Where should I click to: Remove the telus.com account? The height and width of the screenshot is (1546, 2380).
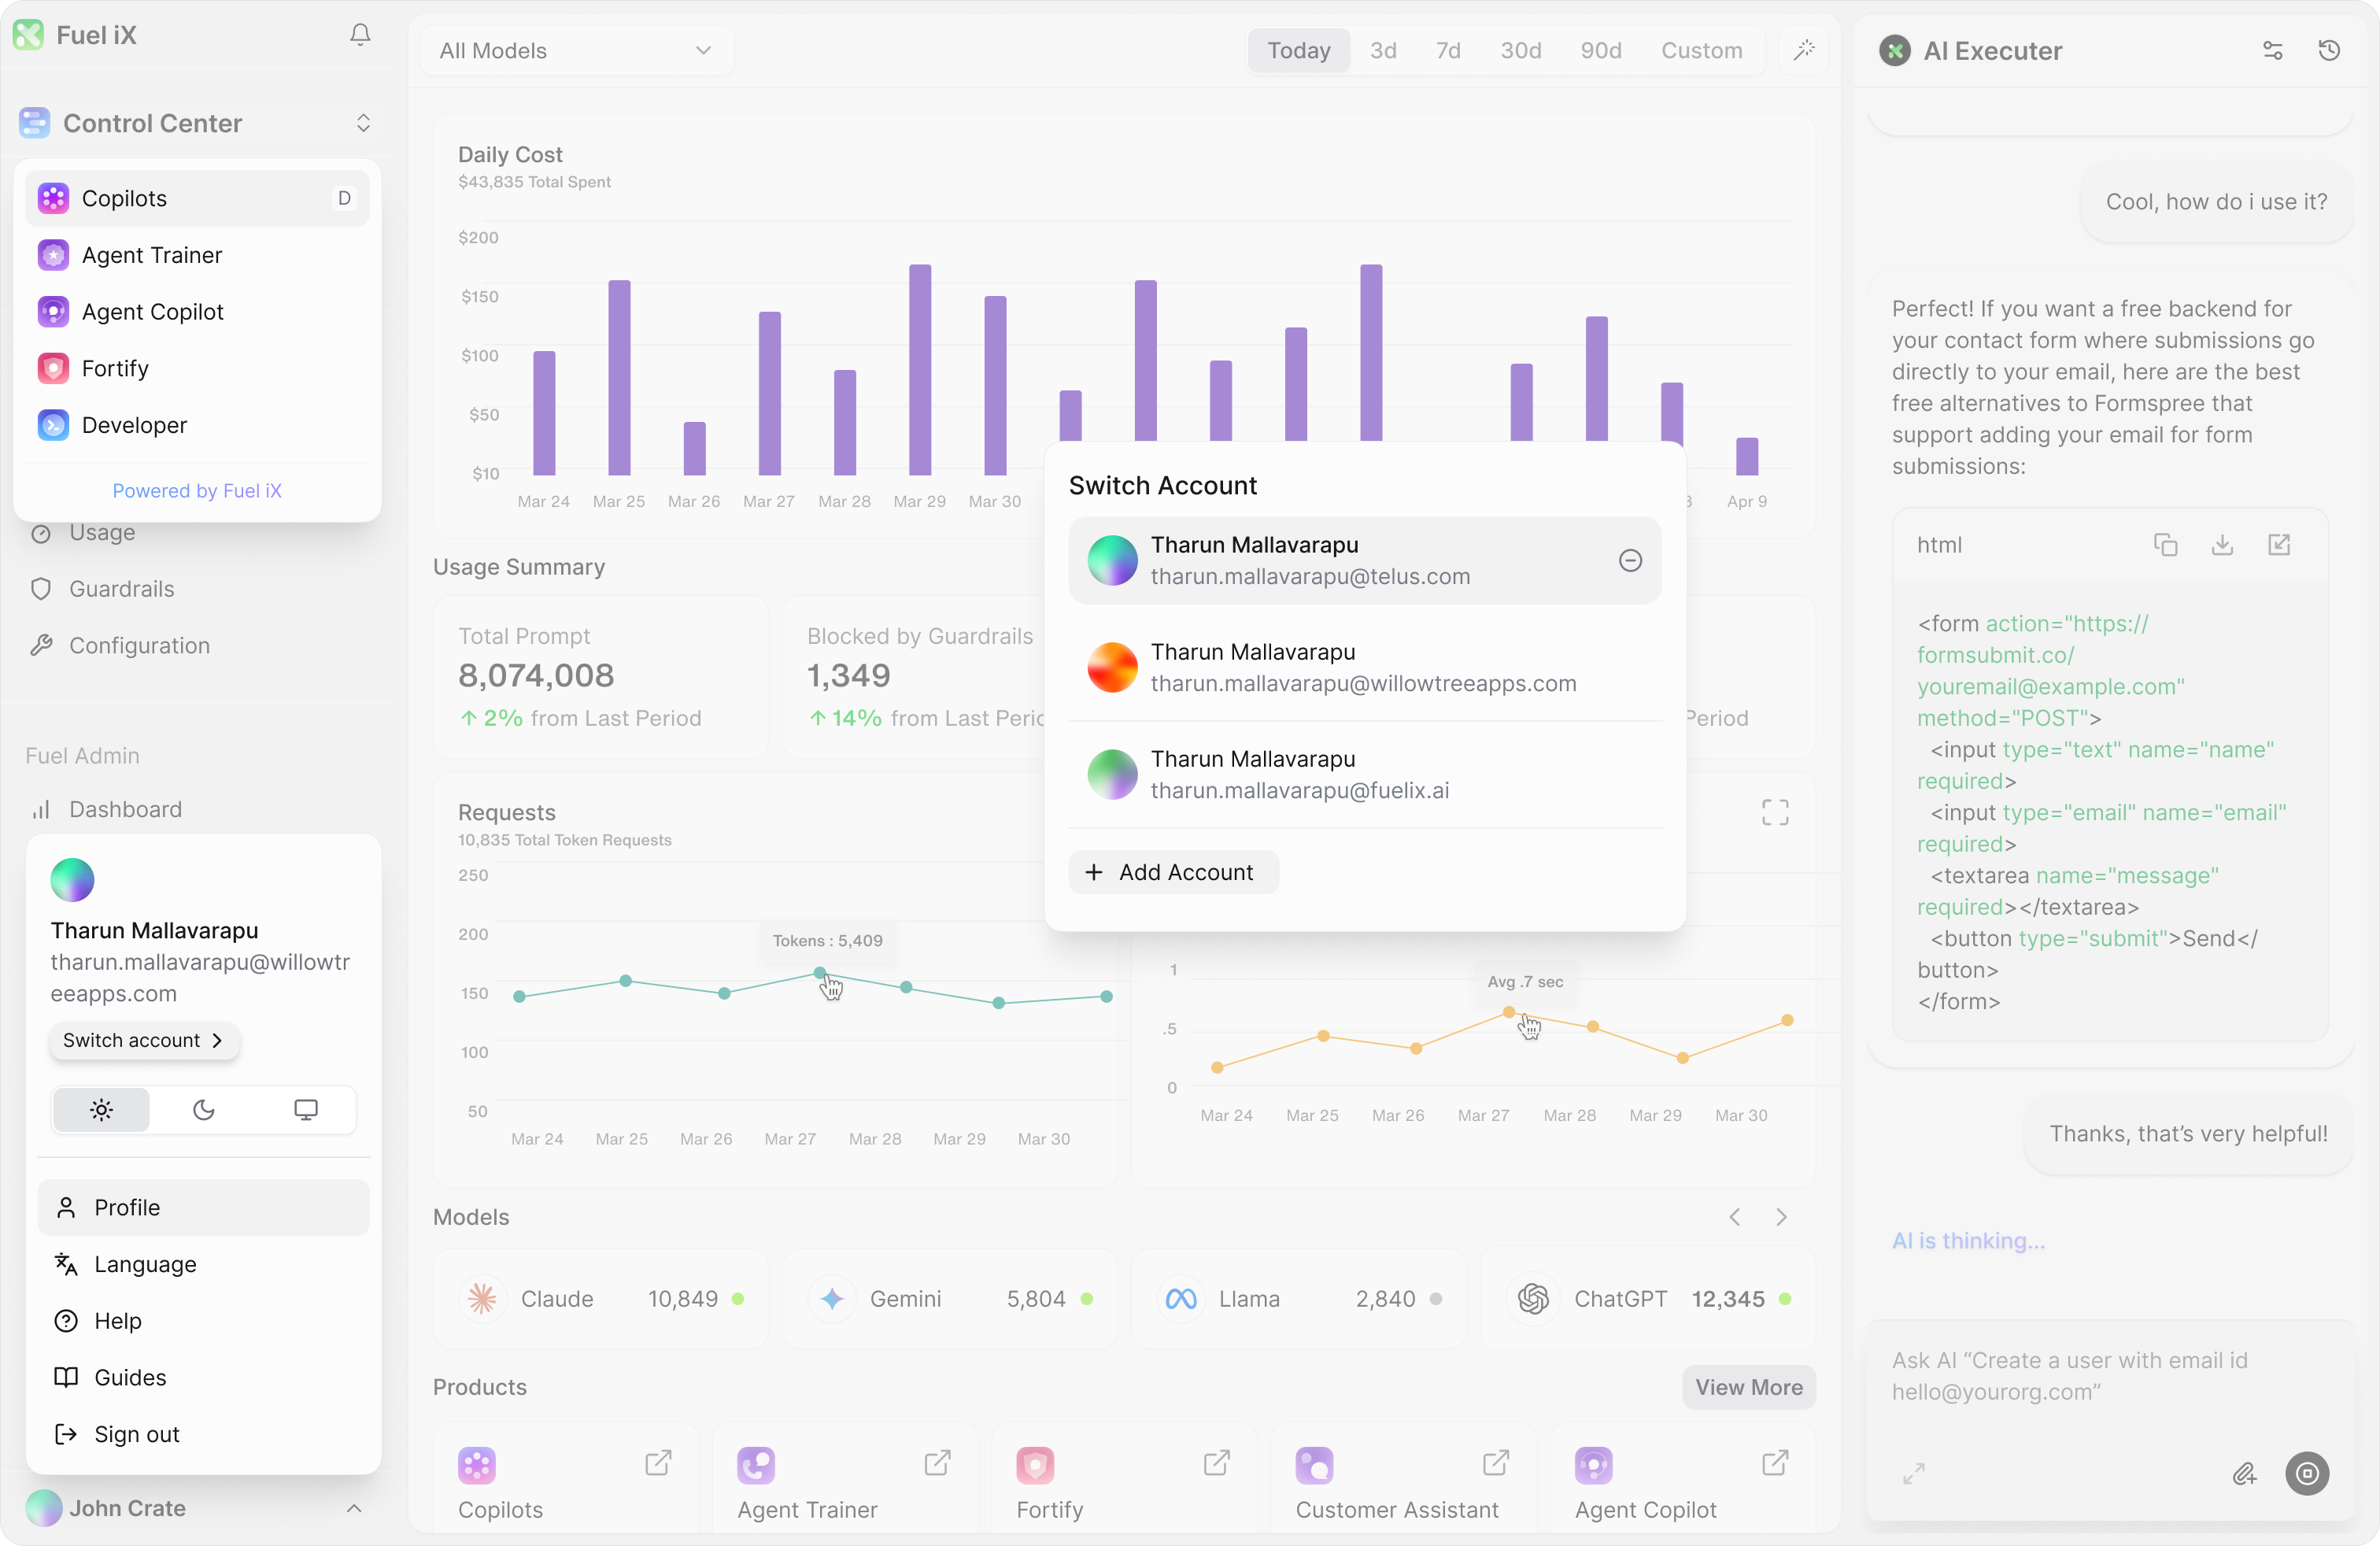point(1630,561)
